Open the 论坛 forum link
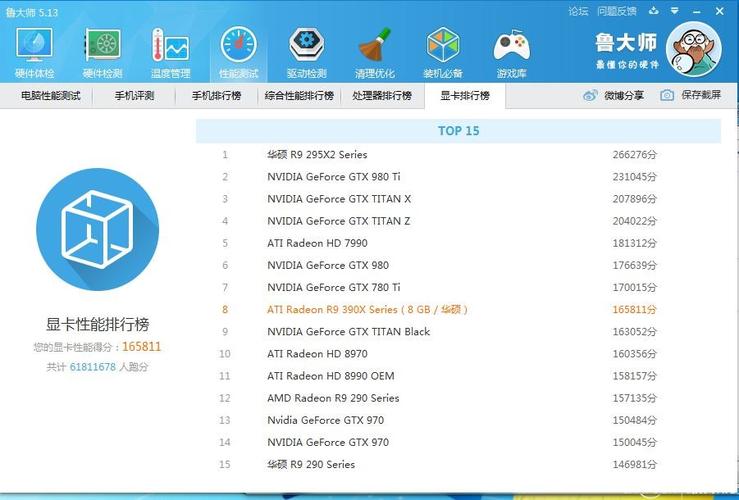This screenshot has width=739, height=500. [x=578, y=11]
